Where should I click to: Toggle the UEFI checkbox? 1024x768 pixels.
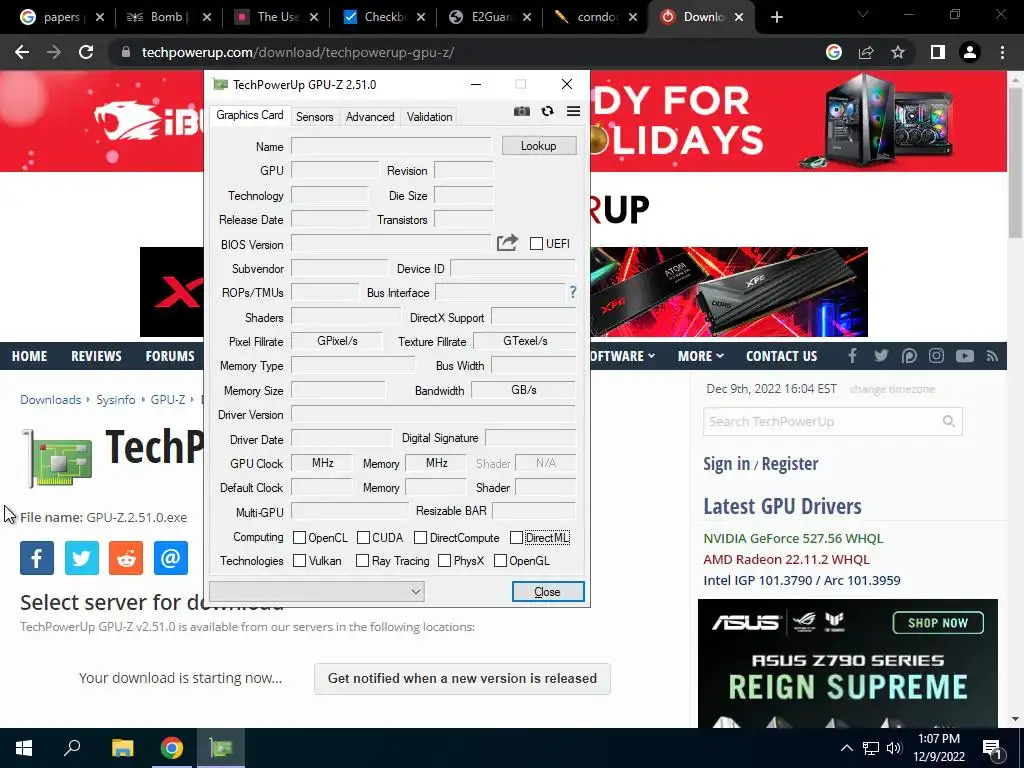(536, 244)
